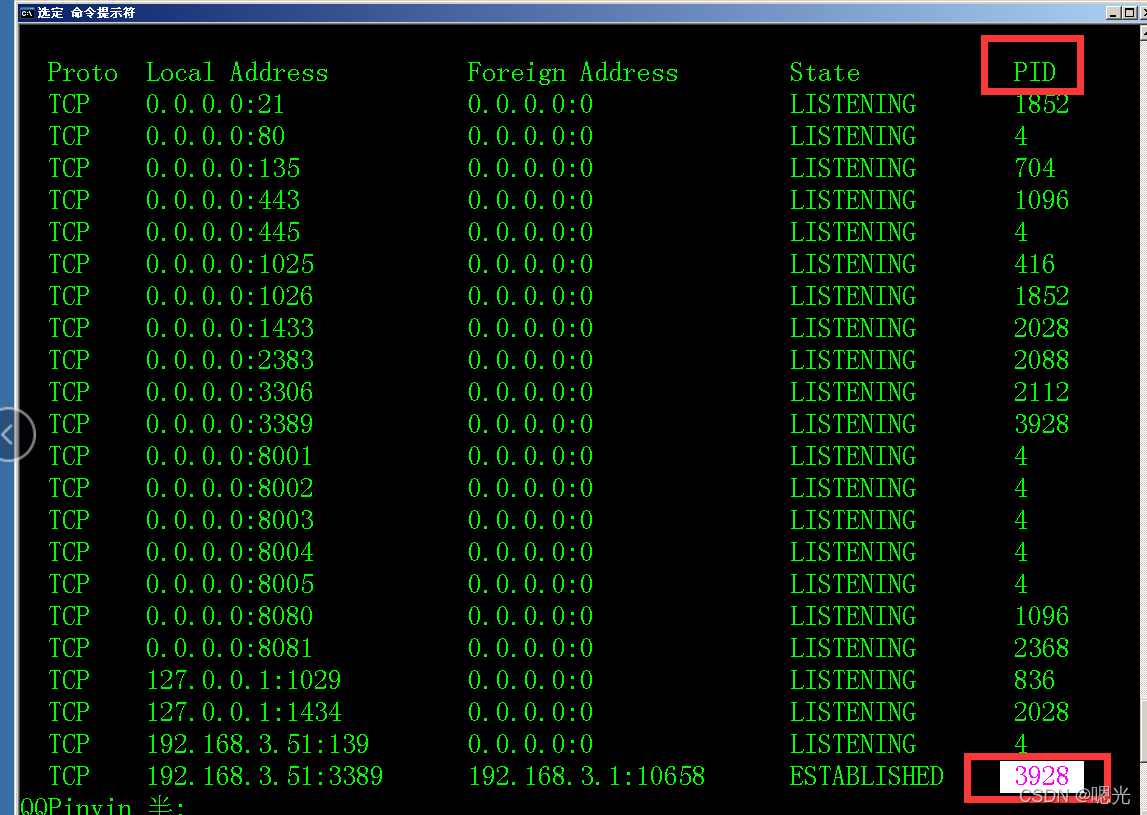Click the command prompt window title text
This screenshot has height=815, width=1147.
[86, 12]
